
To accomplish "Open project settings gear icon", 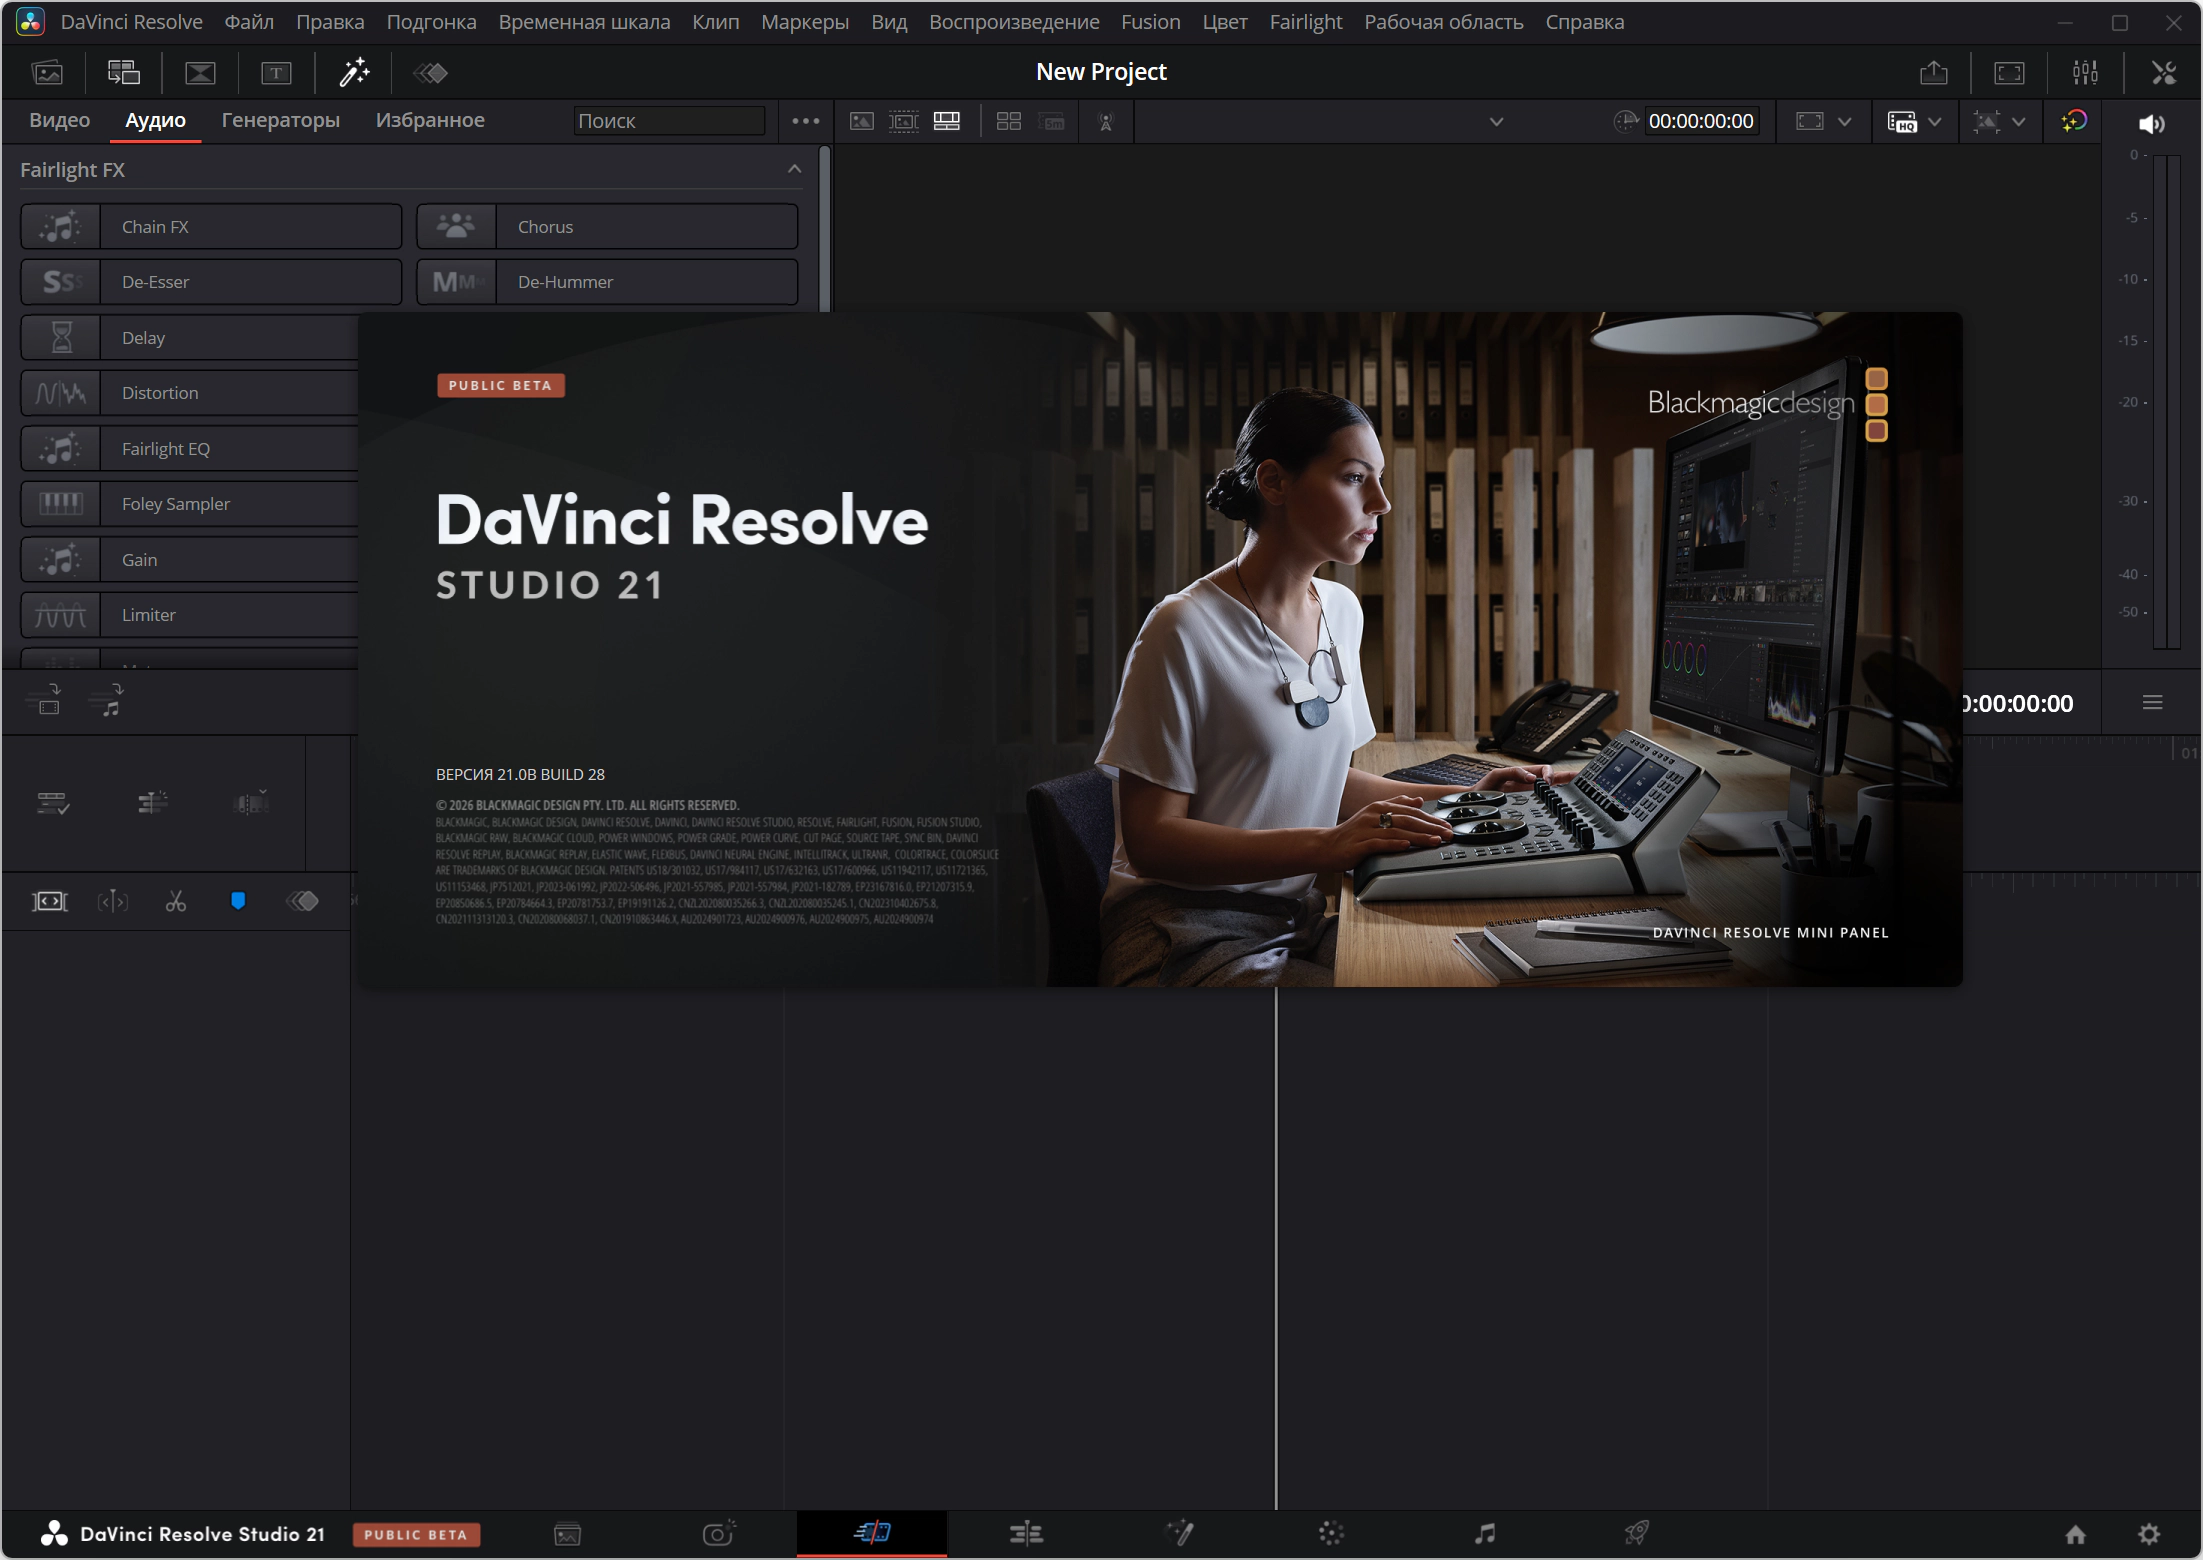I will click(2149, 1534).
